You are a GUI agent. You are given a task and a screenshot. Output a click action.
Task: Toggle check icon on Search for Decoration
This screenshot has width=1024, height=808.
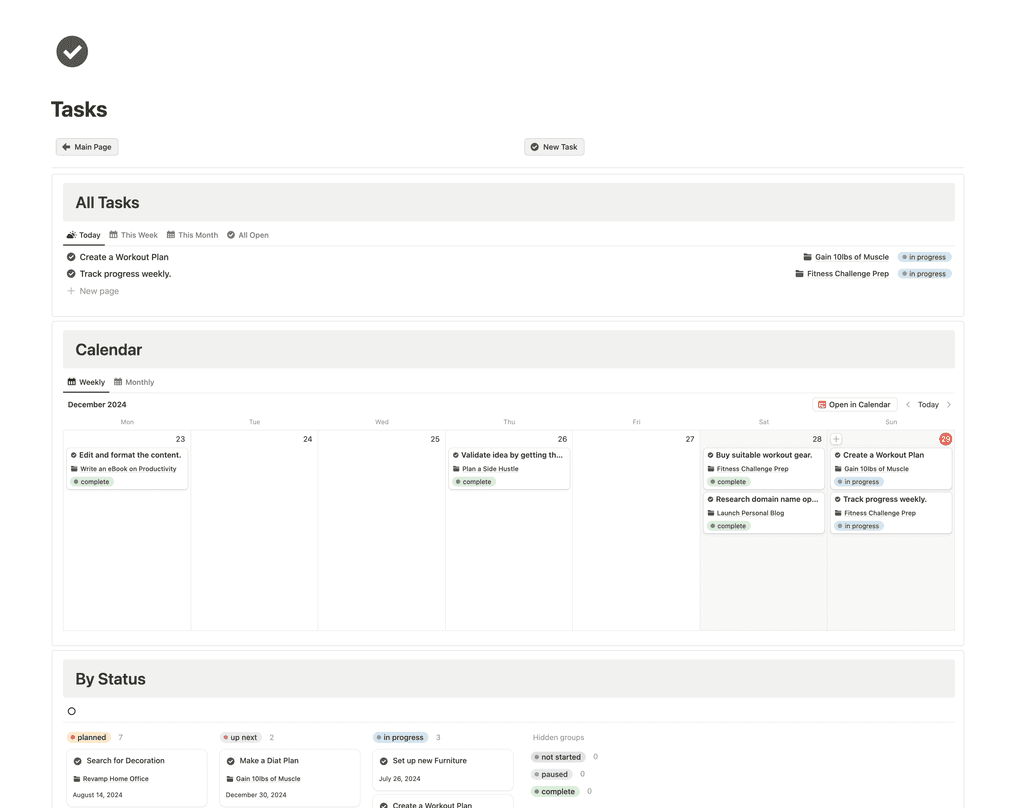coord(78,761)
